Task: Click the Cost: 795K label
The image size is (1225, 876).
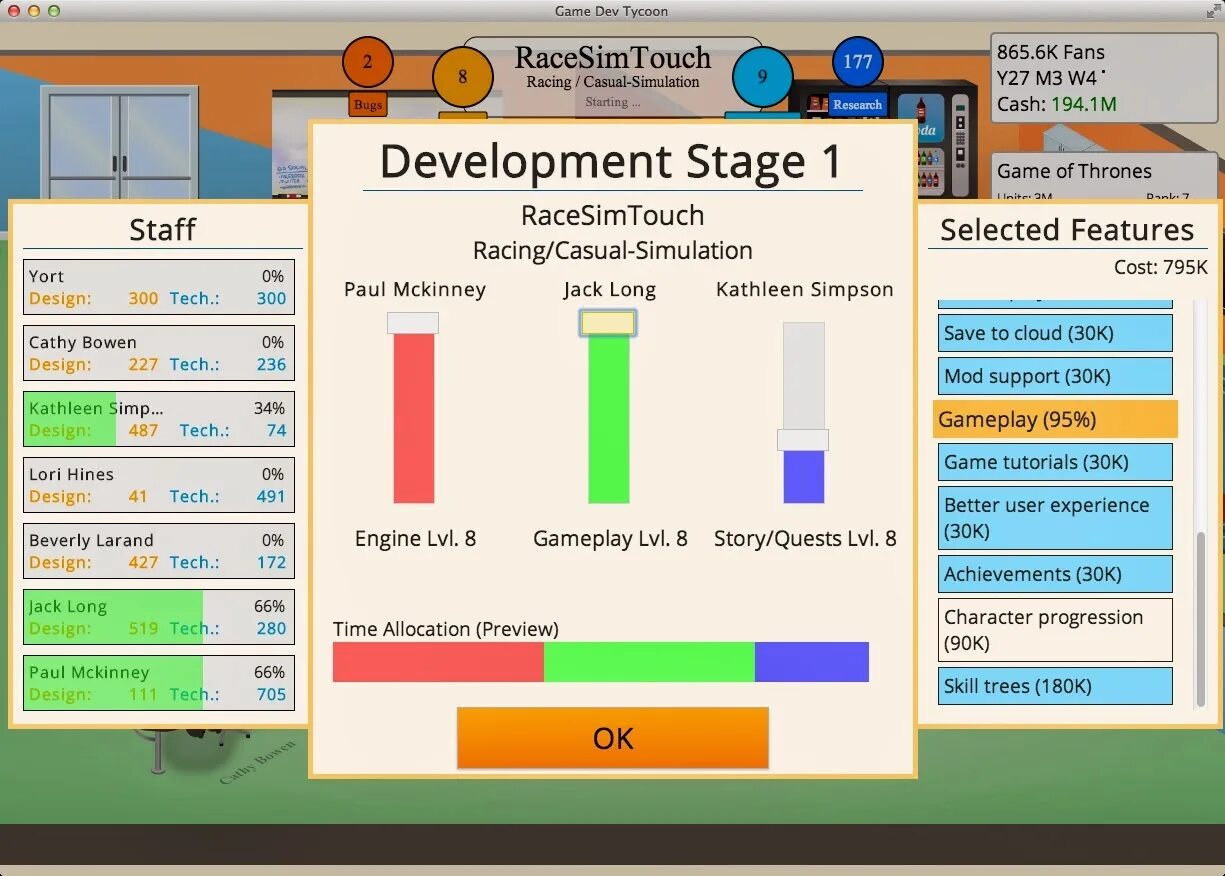Action: point(1161,268)
